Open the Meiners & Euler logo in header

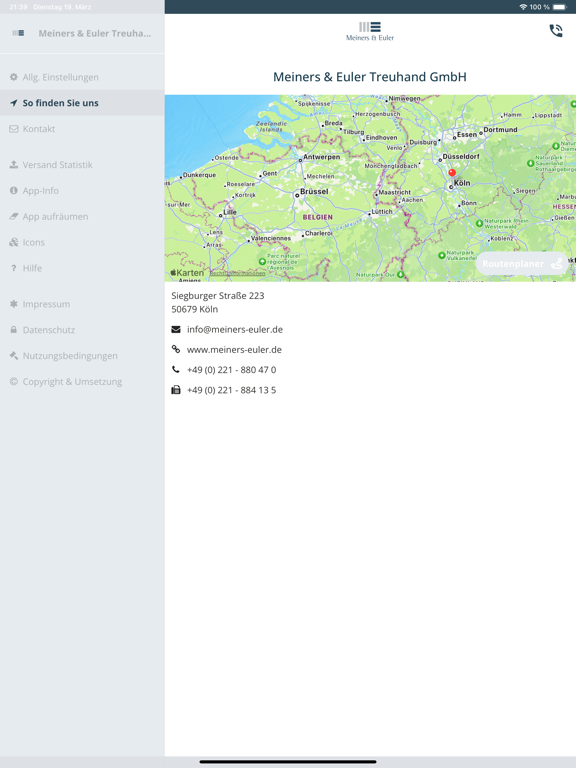370,31
